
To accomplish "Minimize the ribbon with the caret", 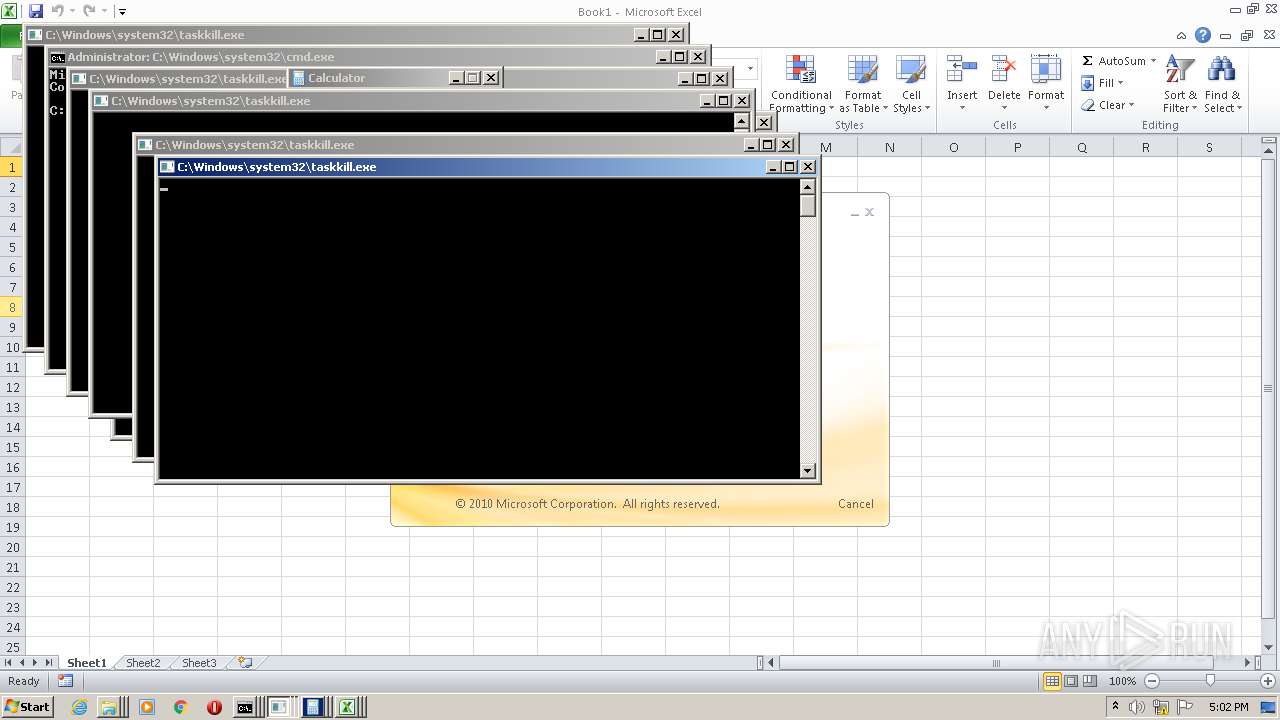I will [1182, 35].
